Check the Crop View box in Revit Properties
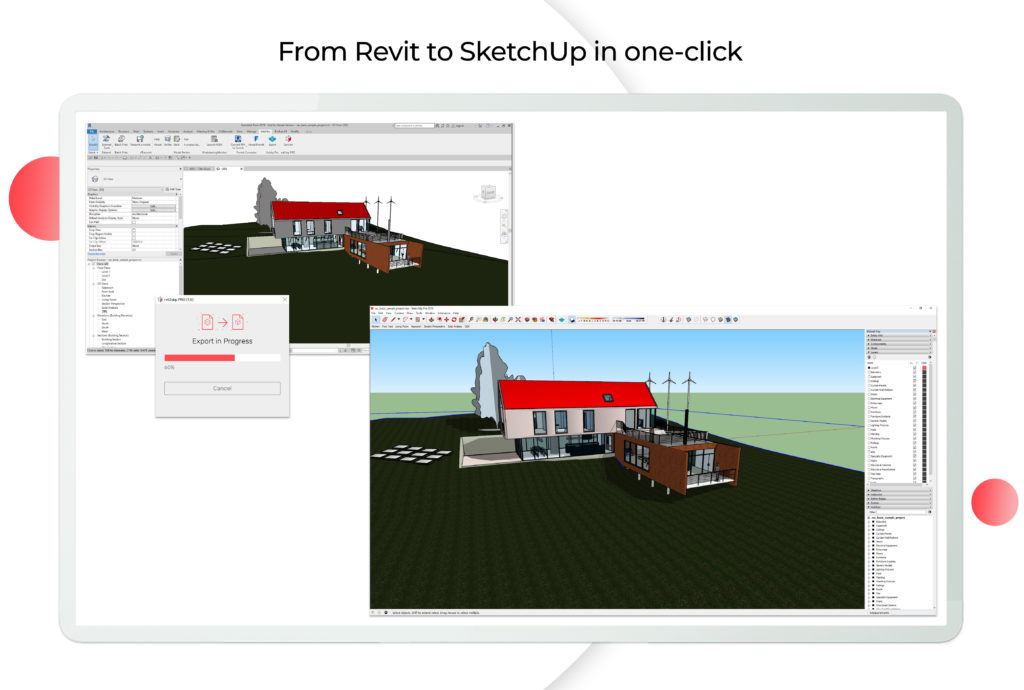This screenshot has height=690, width=1024. pyautogui.click(x=134, y=230)
